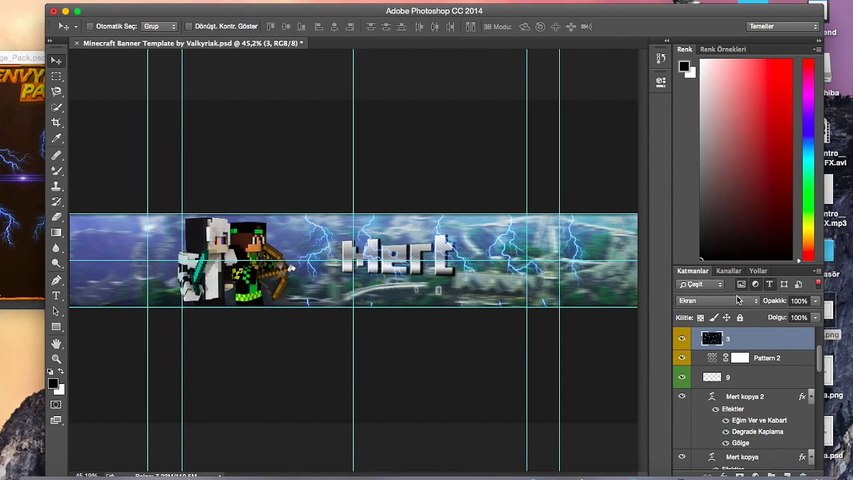Toggle the Degrade Kaplama effect eye

point(726,432)
